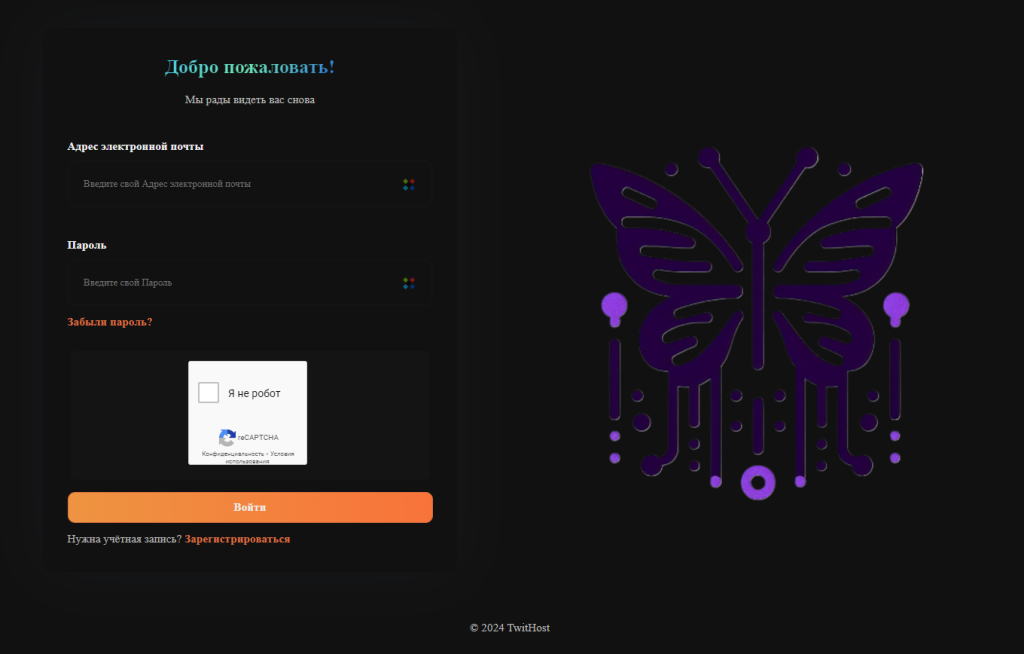Focus the email address input field
Screen dimensions: 1024x654
249,184
